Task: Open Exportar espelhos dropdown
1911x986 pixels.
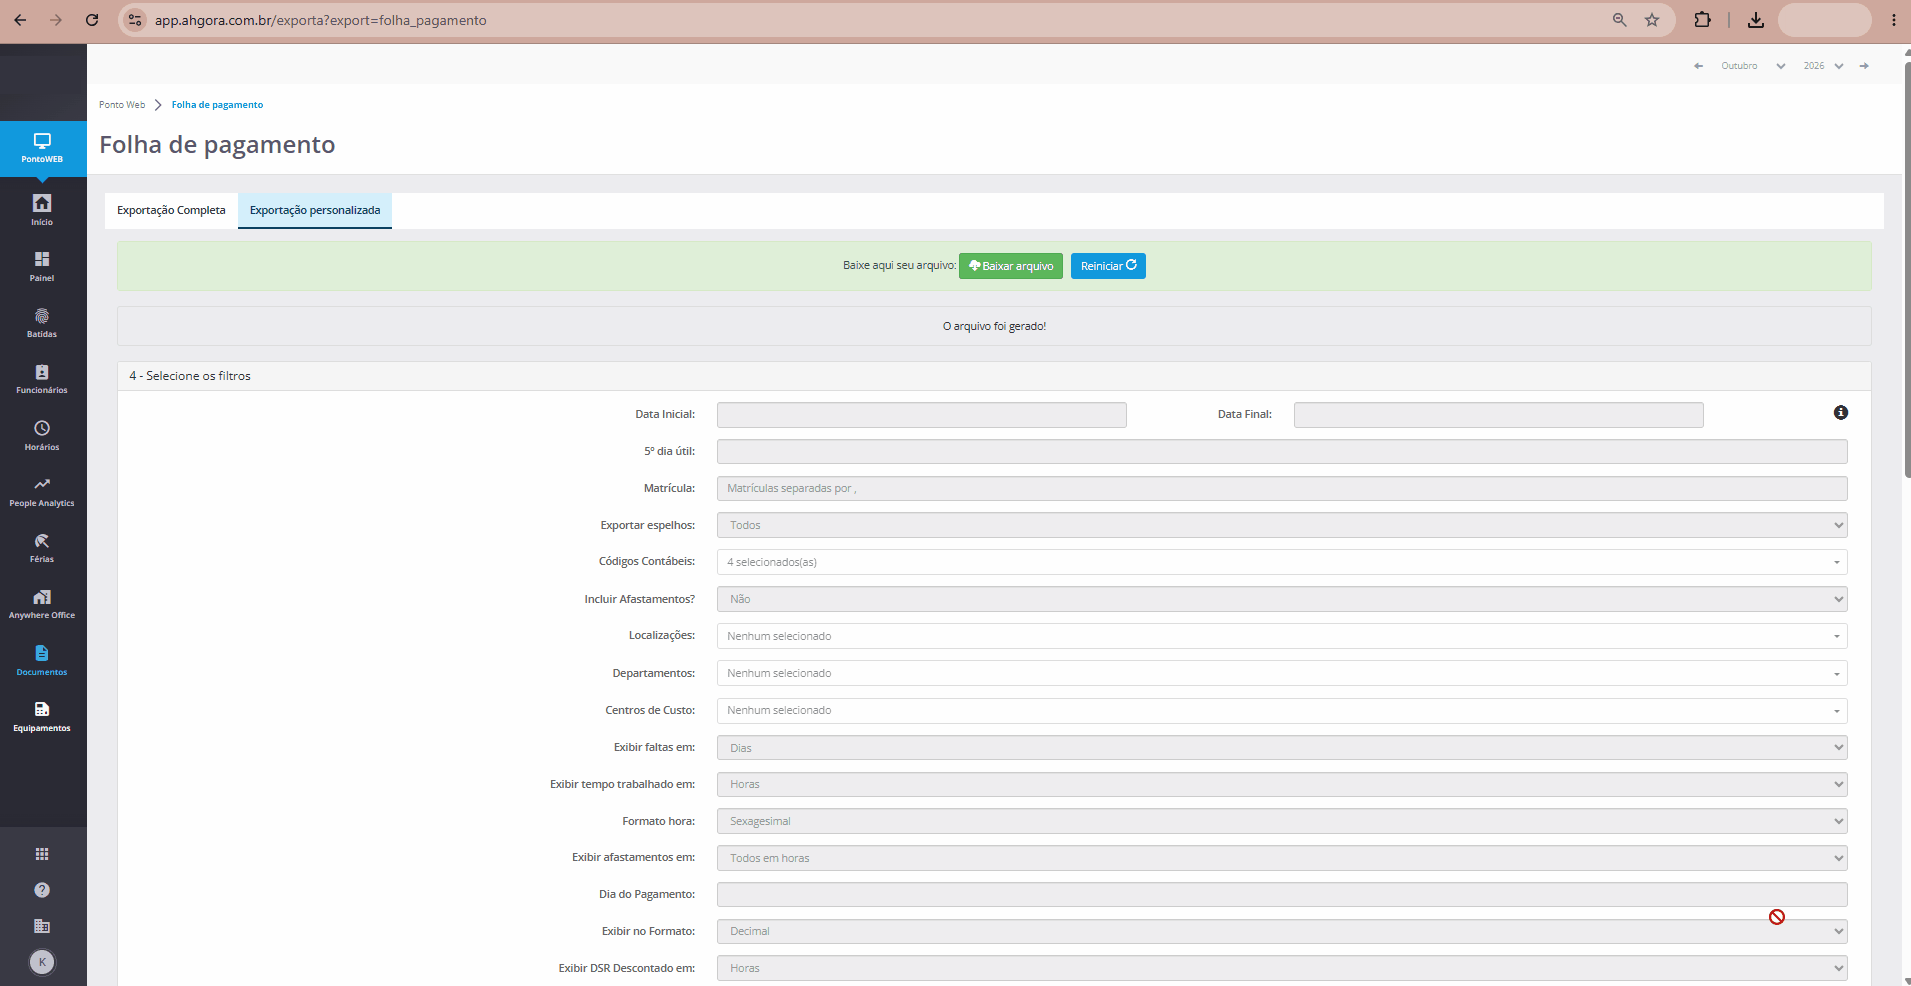Action: click(1282, 525)
